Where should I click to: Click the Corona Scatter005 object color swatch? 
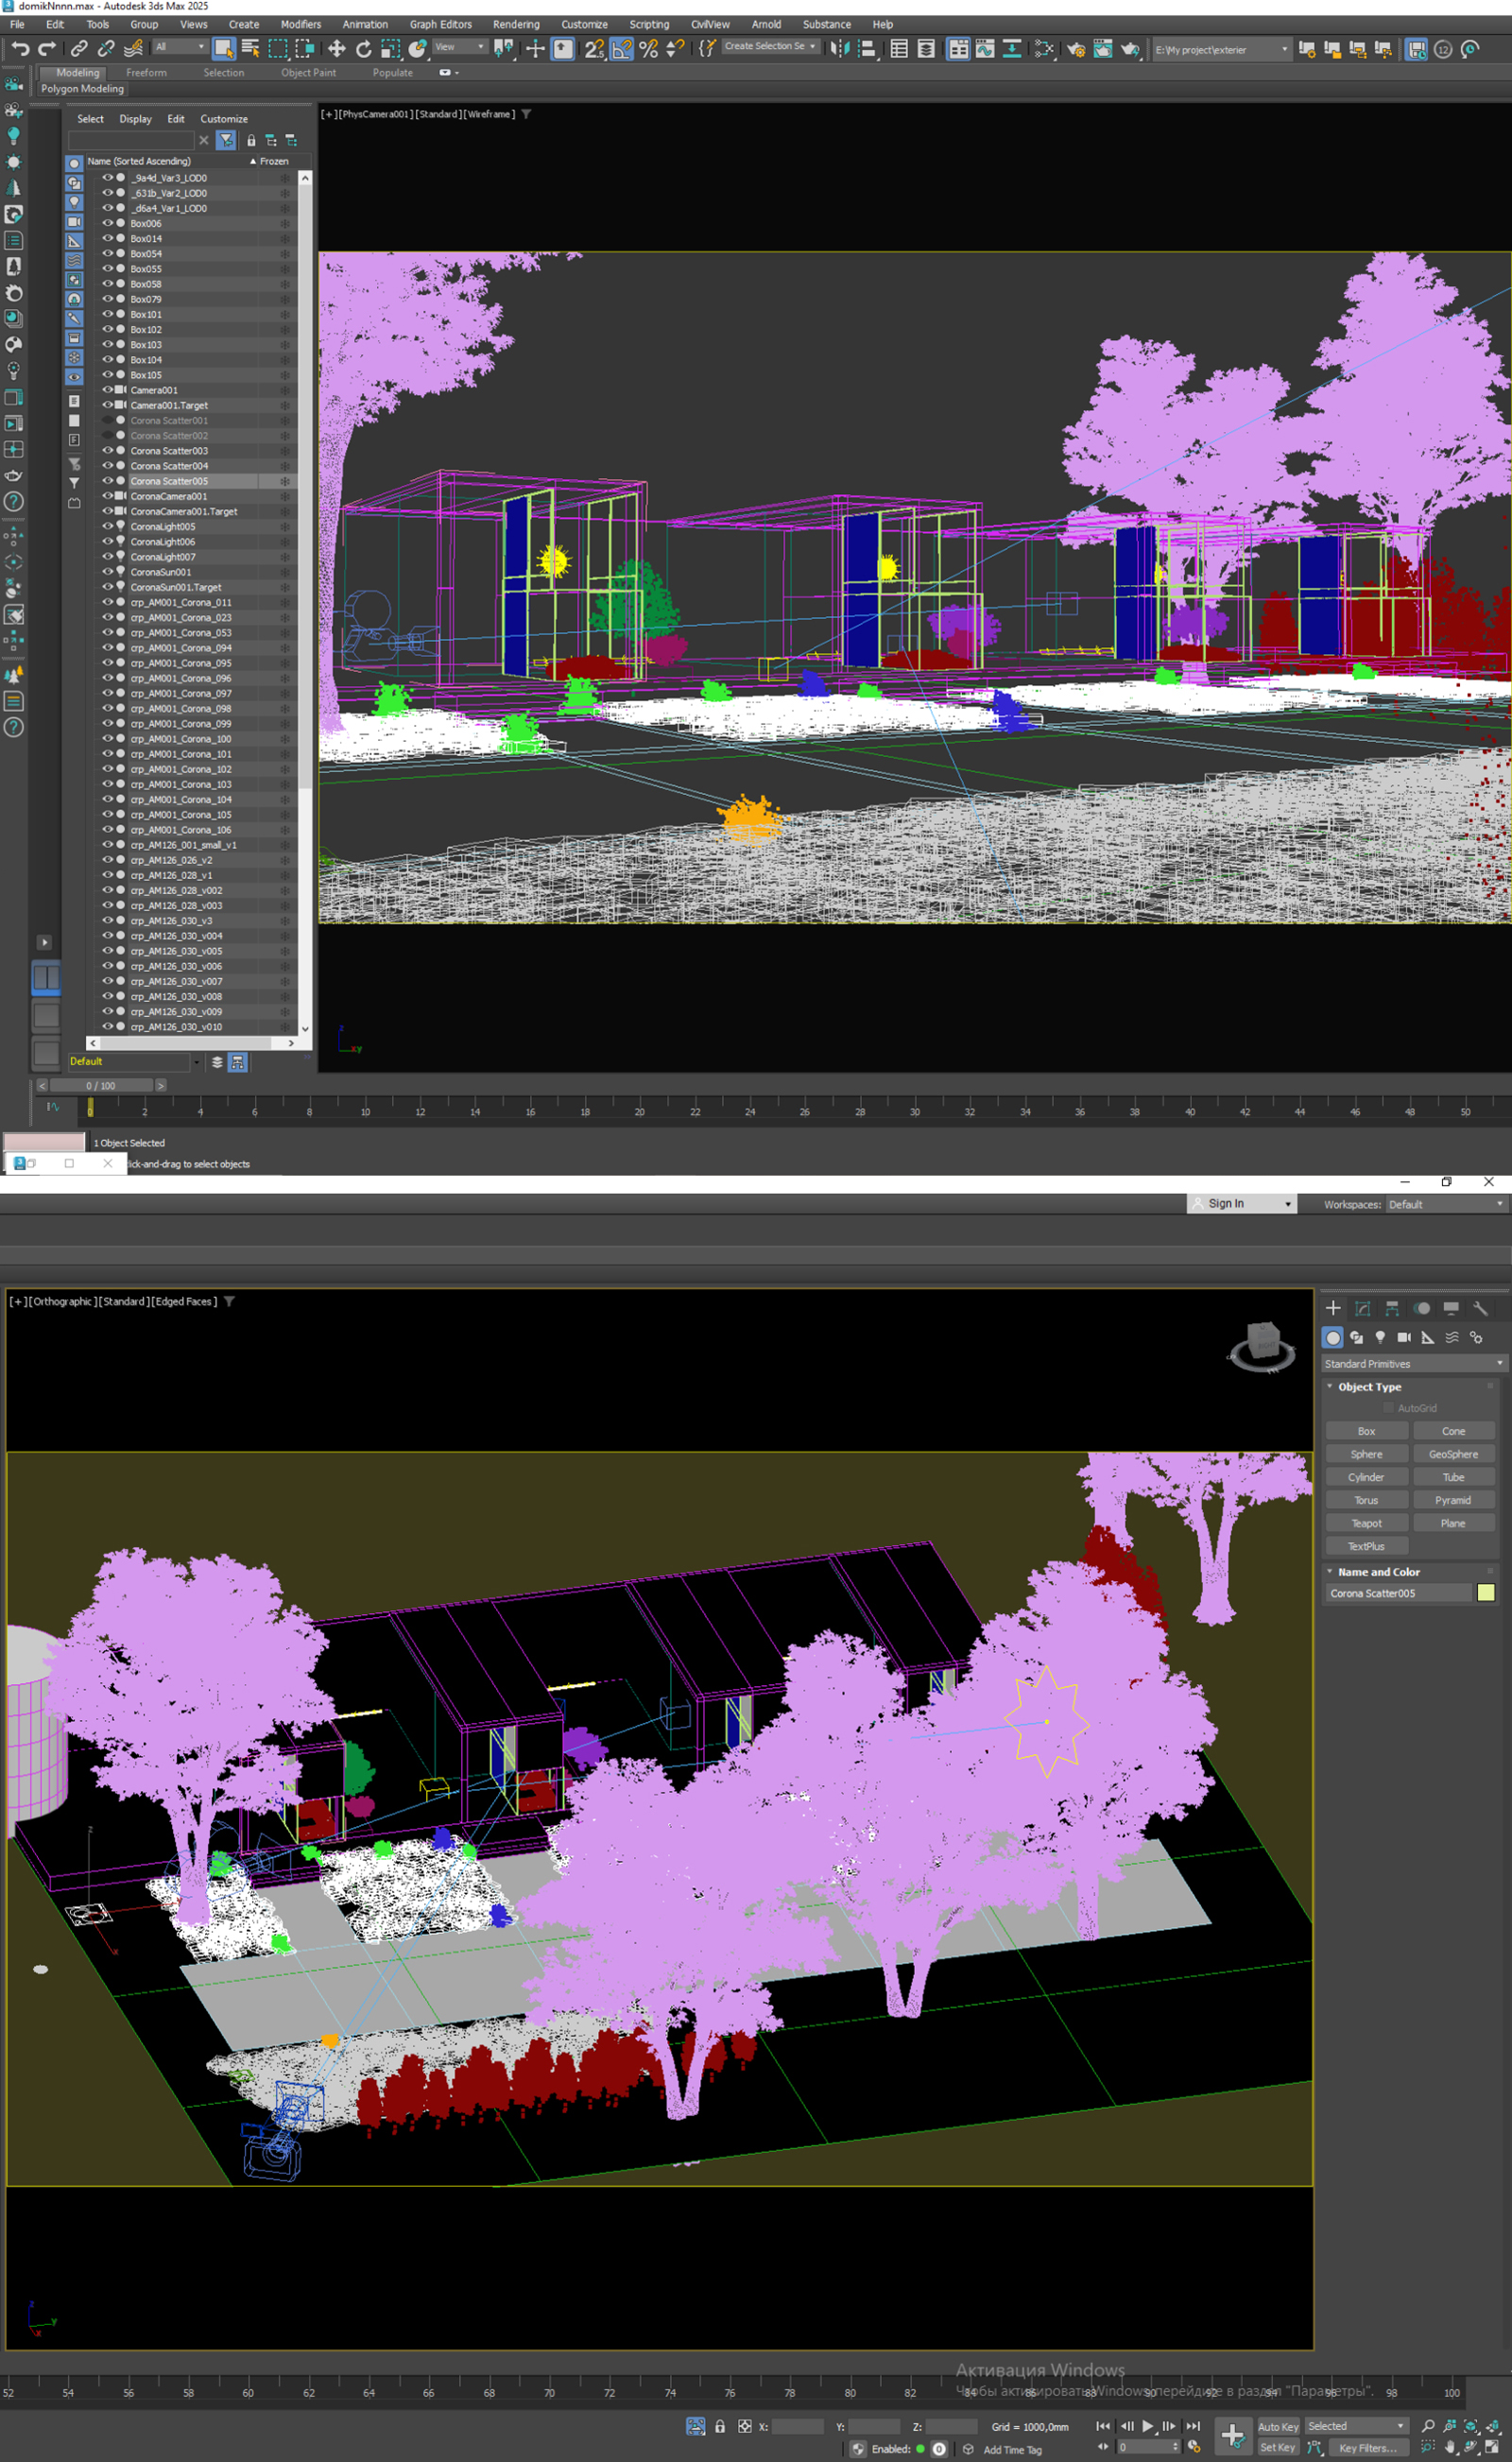click(x=1486, y=1593)
